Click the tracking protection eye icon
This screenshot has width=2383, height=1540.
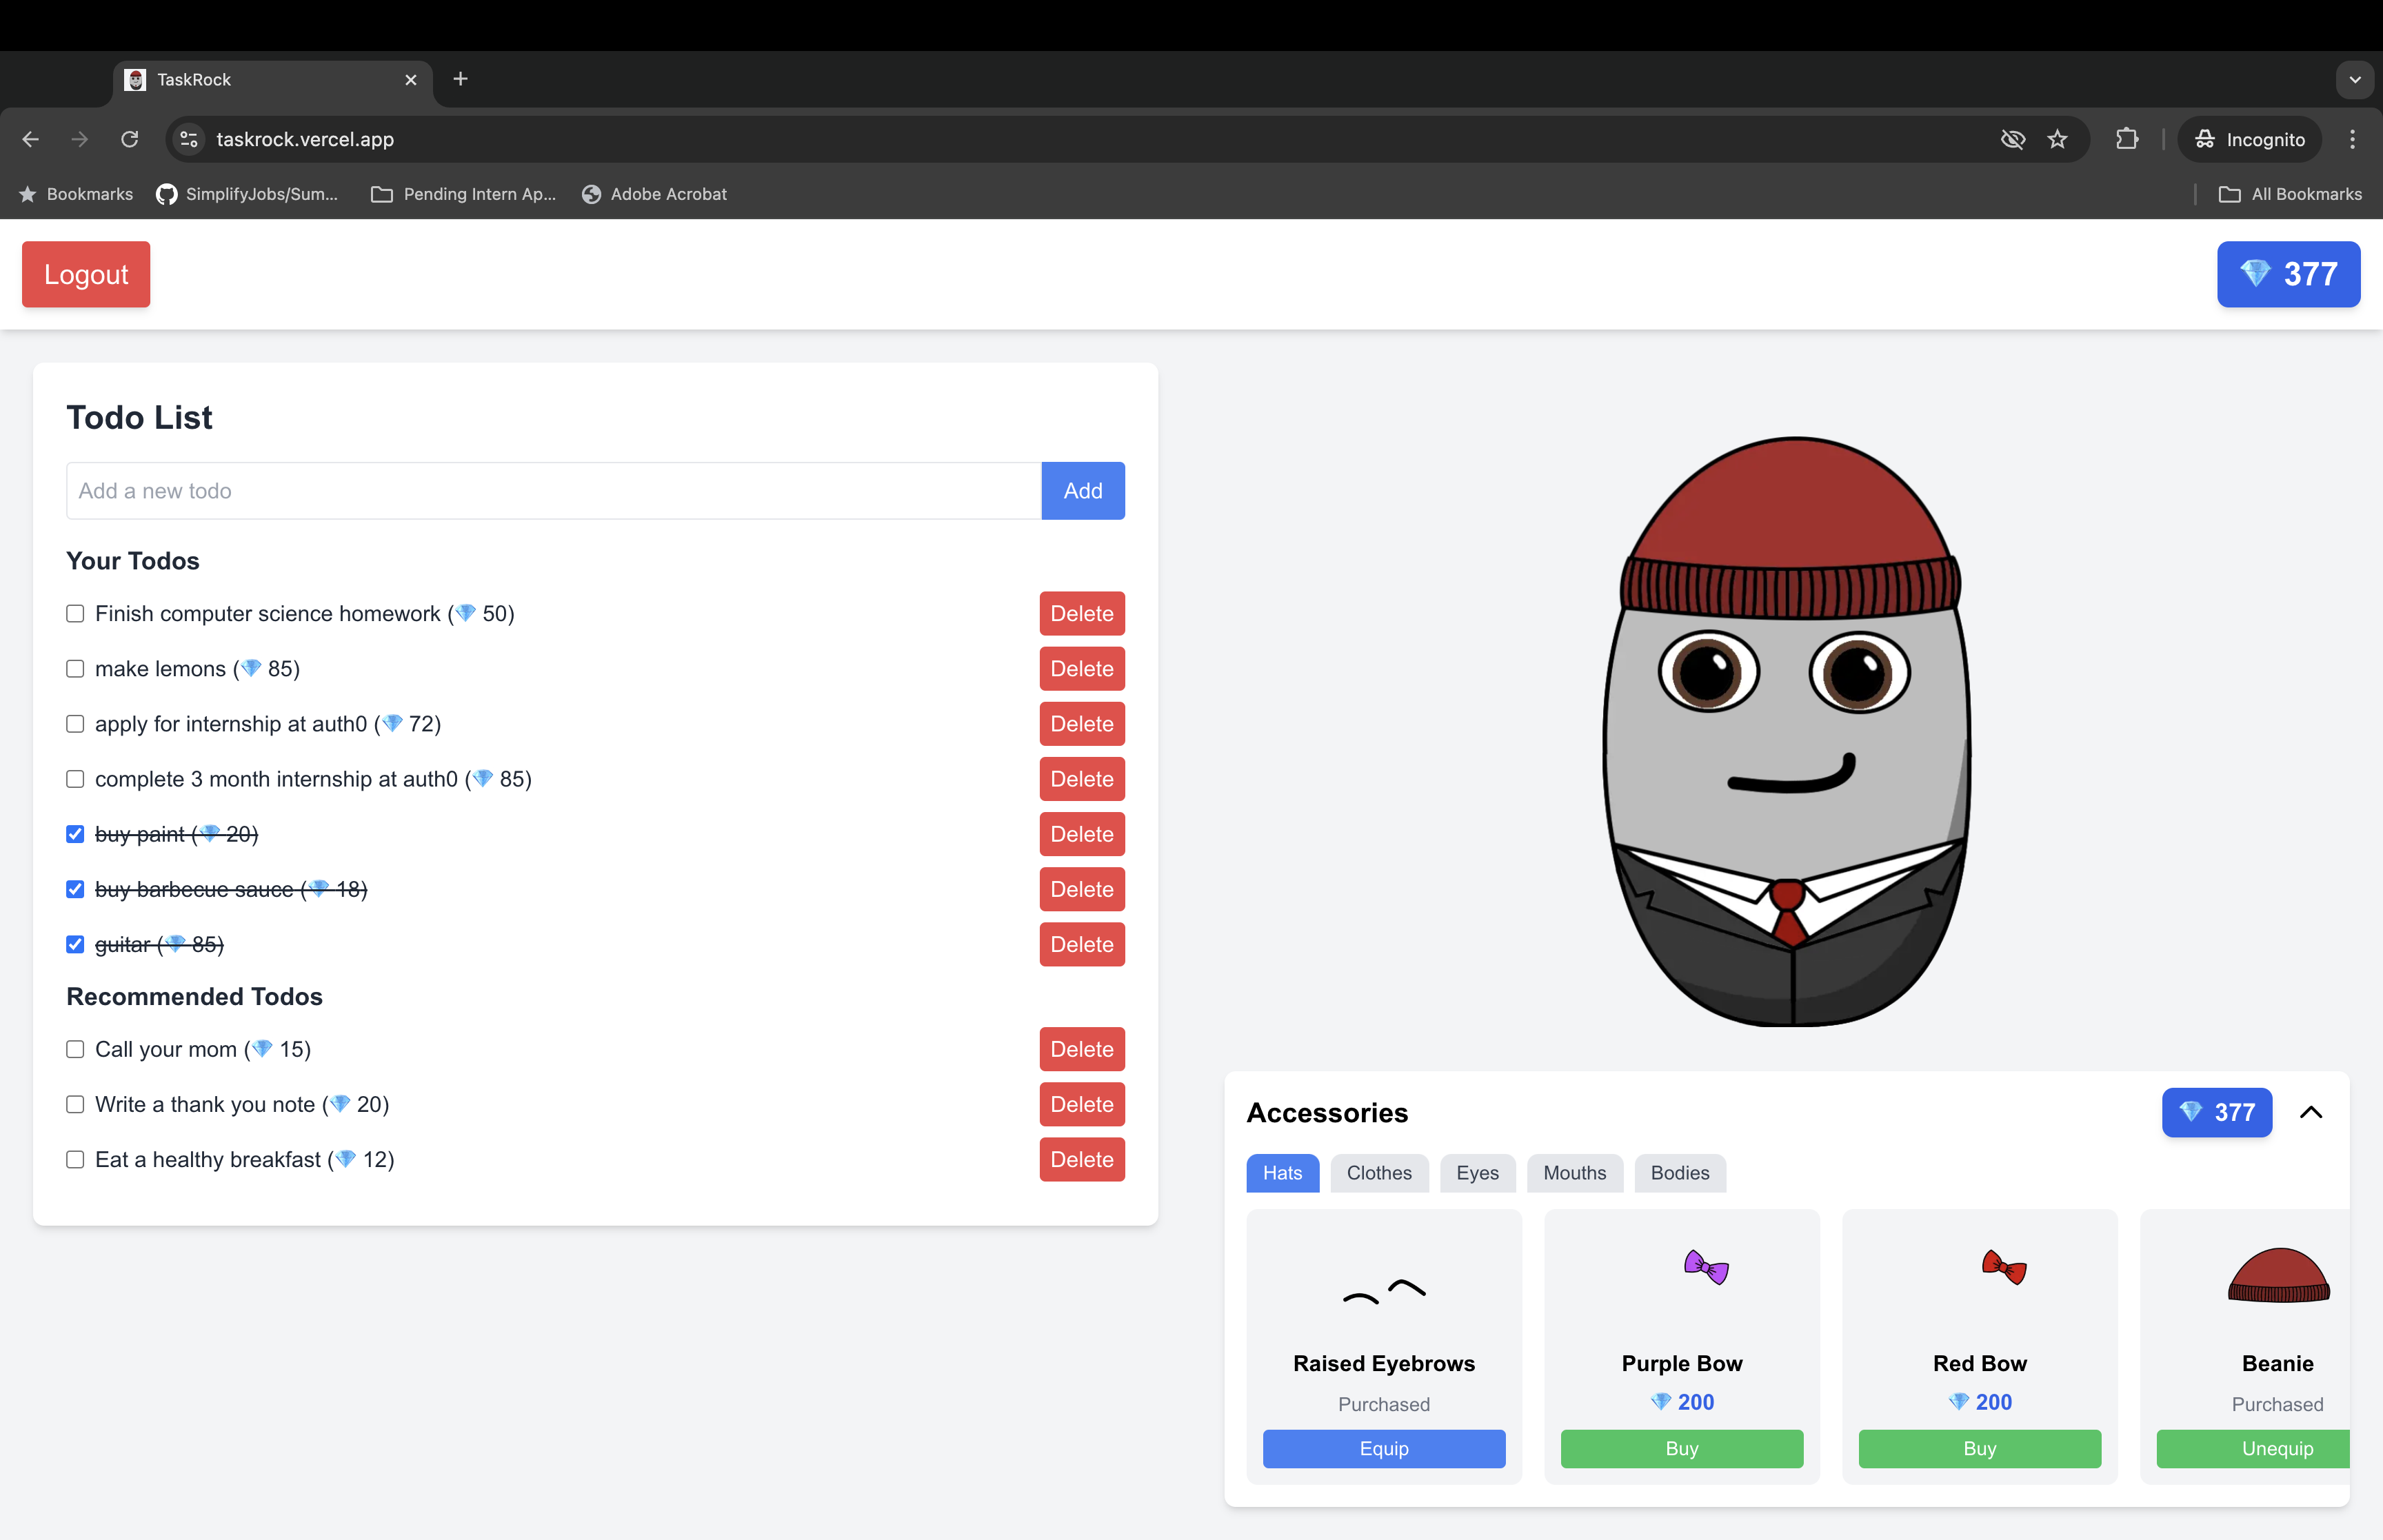pyautogui.click(x=2012, y=139)
